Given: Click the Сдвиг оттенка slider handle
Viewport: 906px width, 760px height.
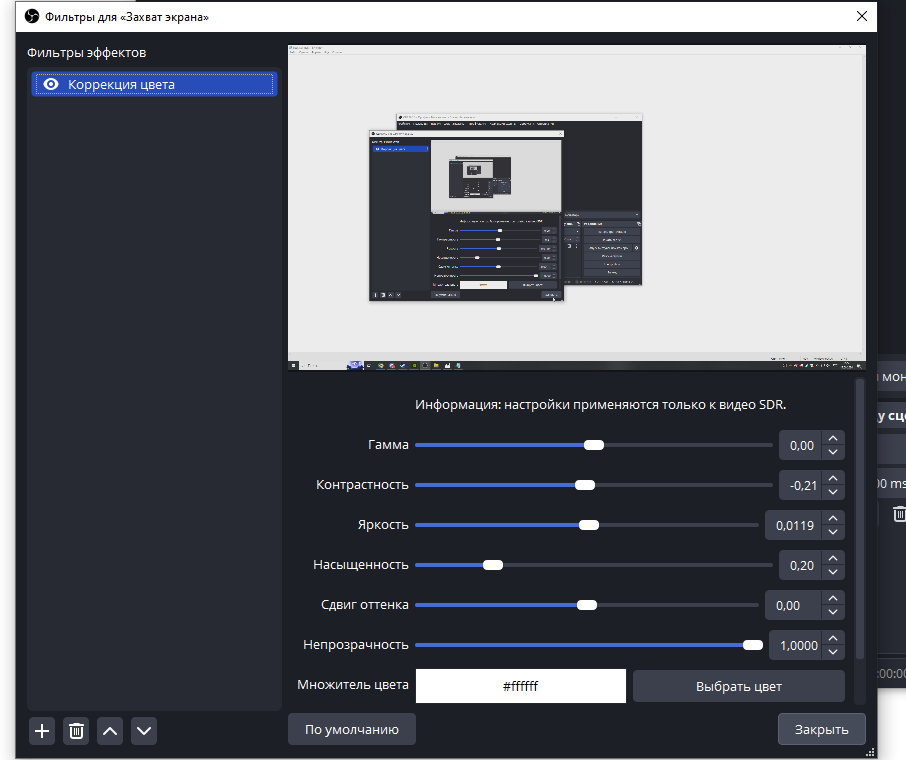Looking at the screenshot, I should point(586,605).
